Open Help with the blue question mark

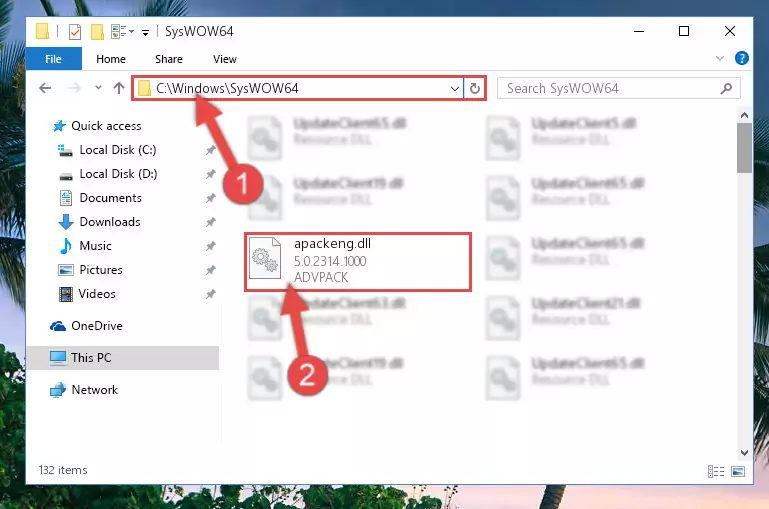(x=742, y=58)
